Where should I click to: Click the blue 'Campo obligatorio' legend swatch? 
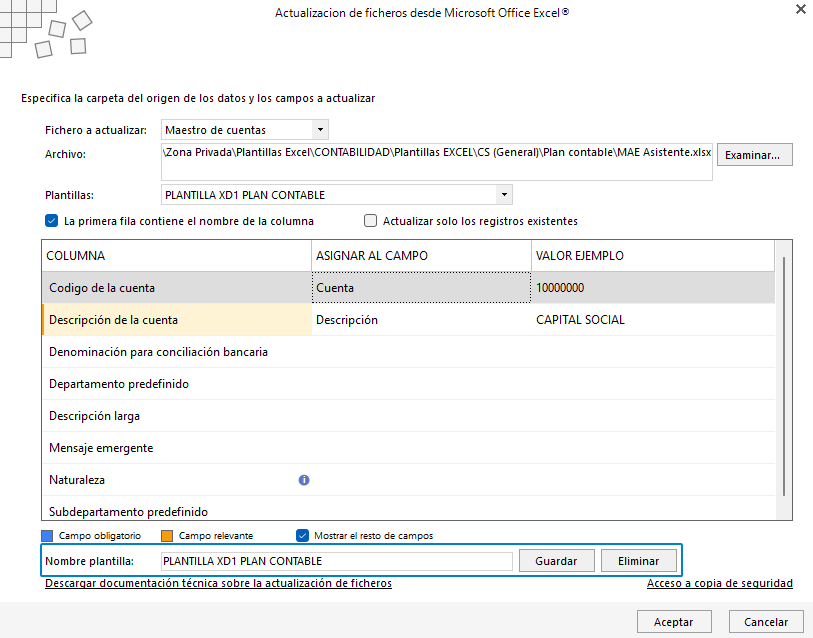pos(47,536)
